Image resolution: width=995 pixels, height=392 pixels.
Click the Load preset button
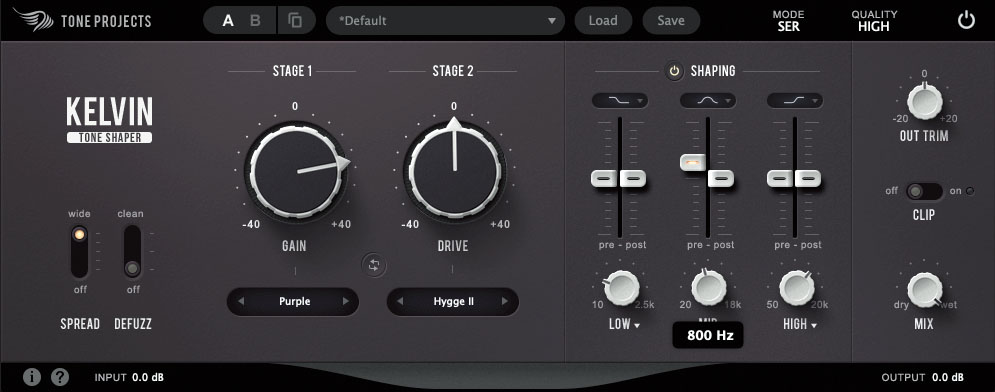coord(603,20)
